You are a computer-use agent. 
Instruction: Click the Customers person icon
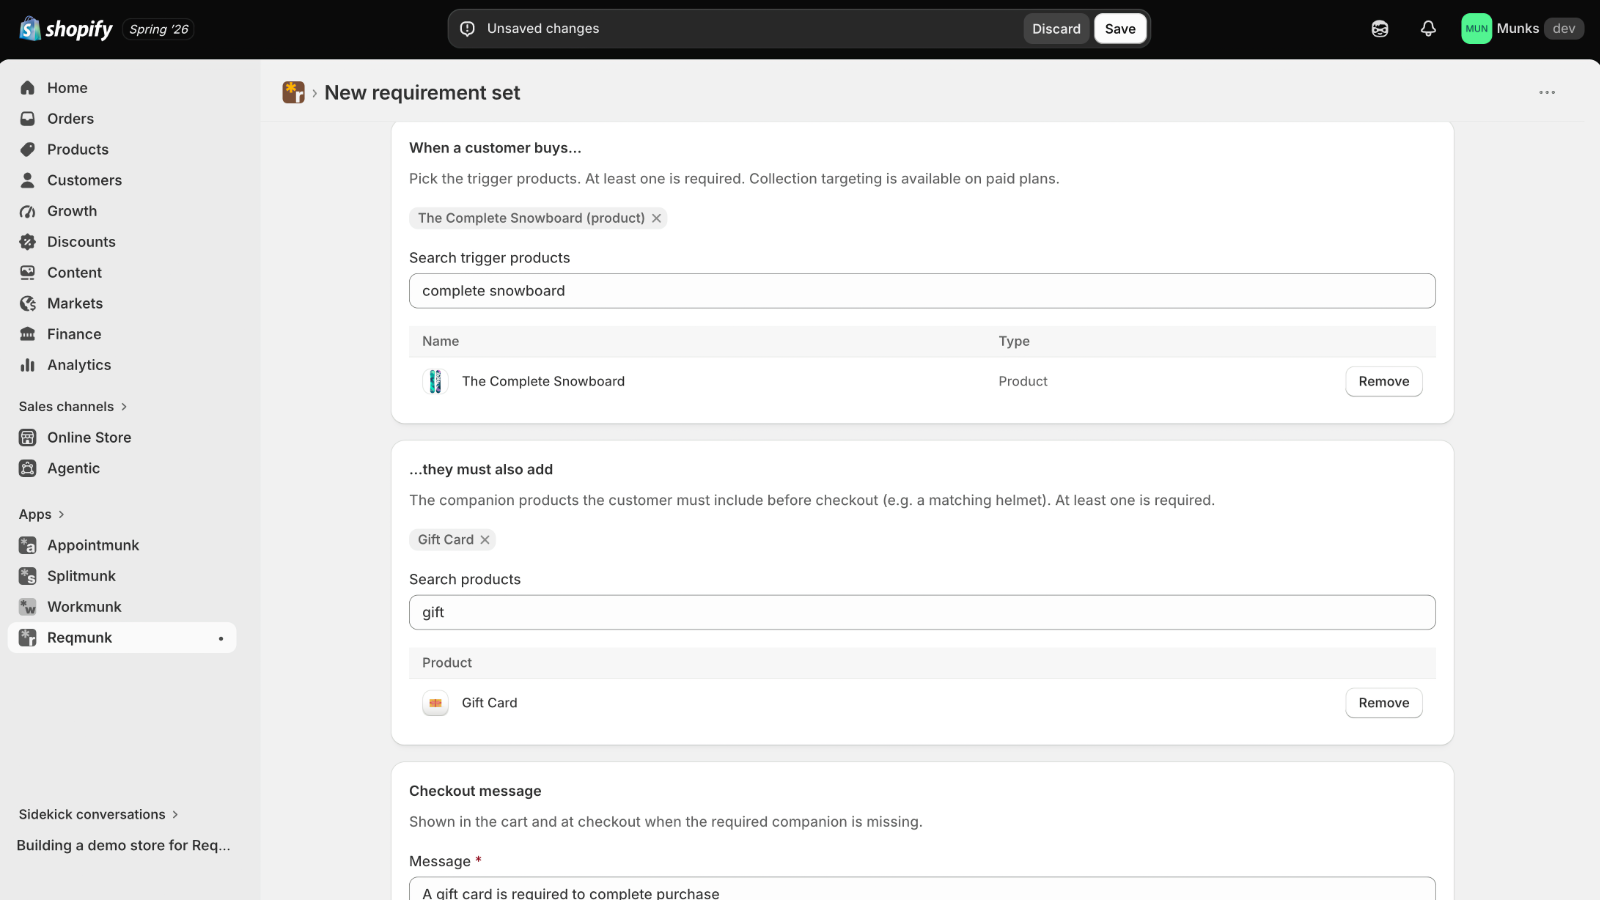click(x=28, y=181)
